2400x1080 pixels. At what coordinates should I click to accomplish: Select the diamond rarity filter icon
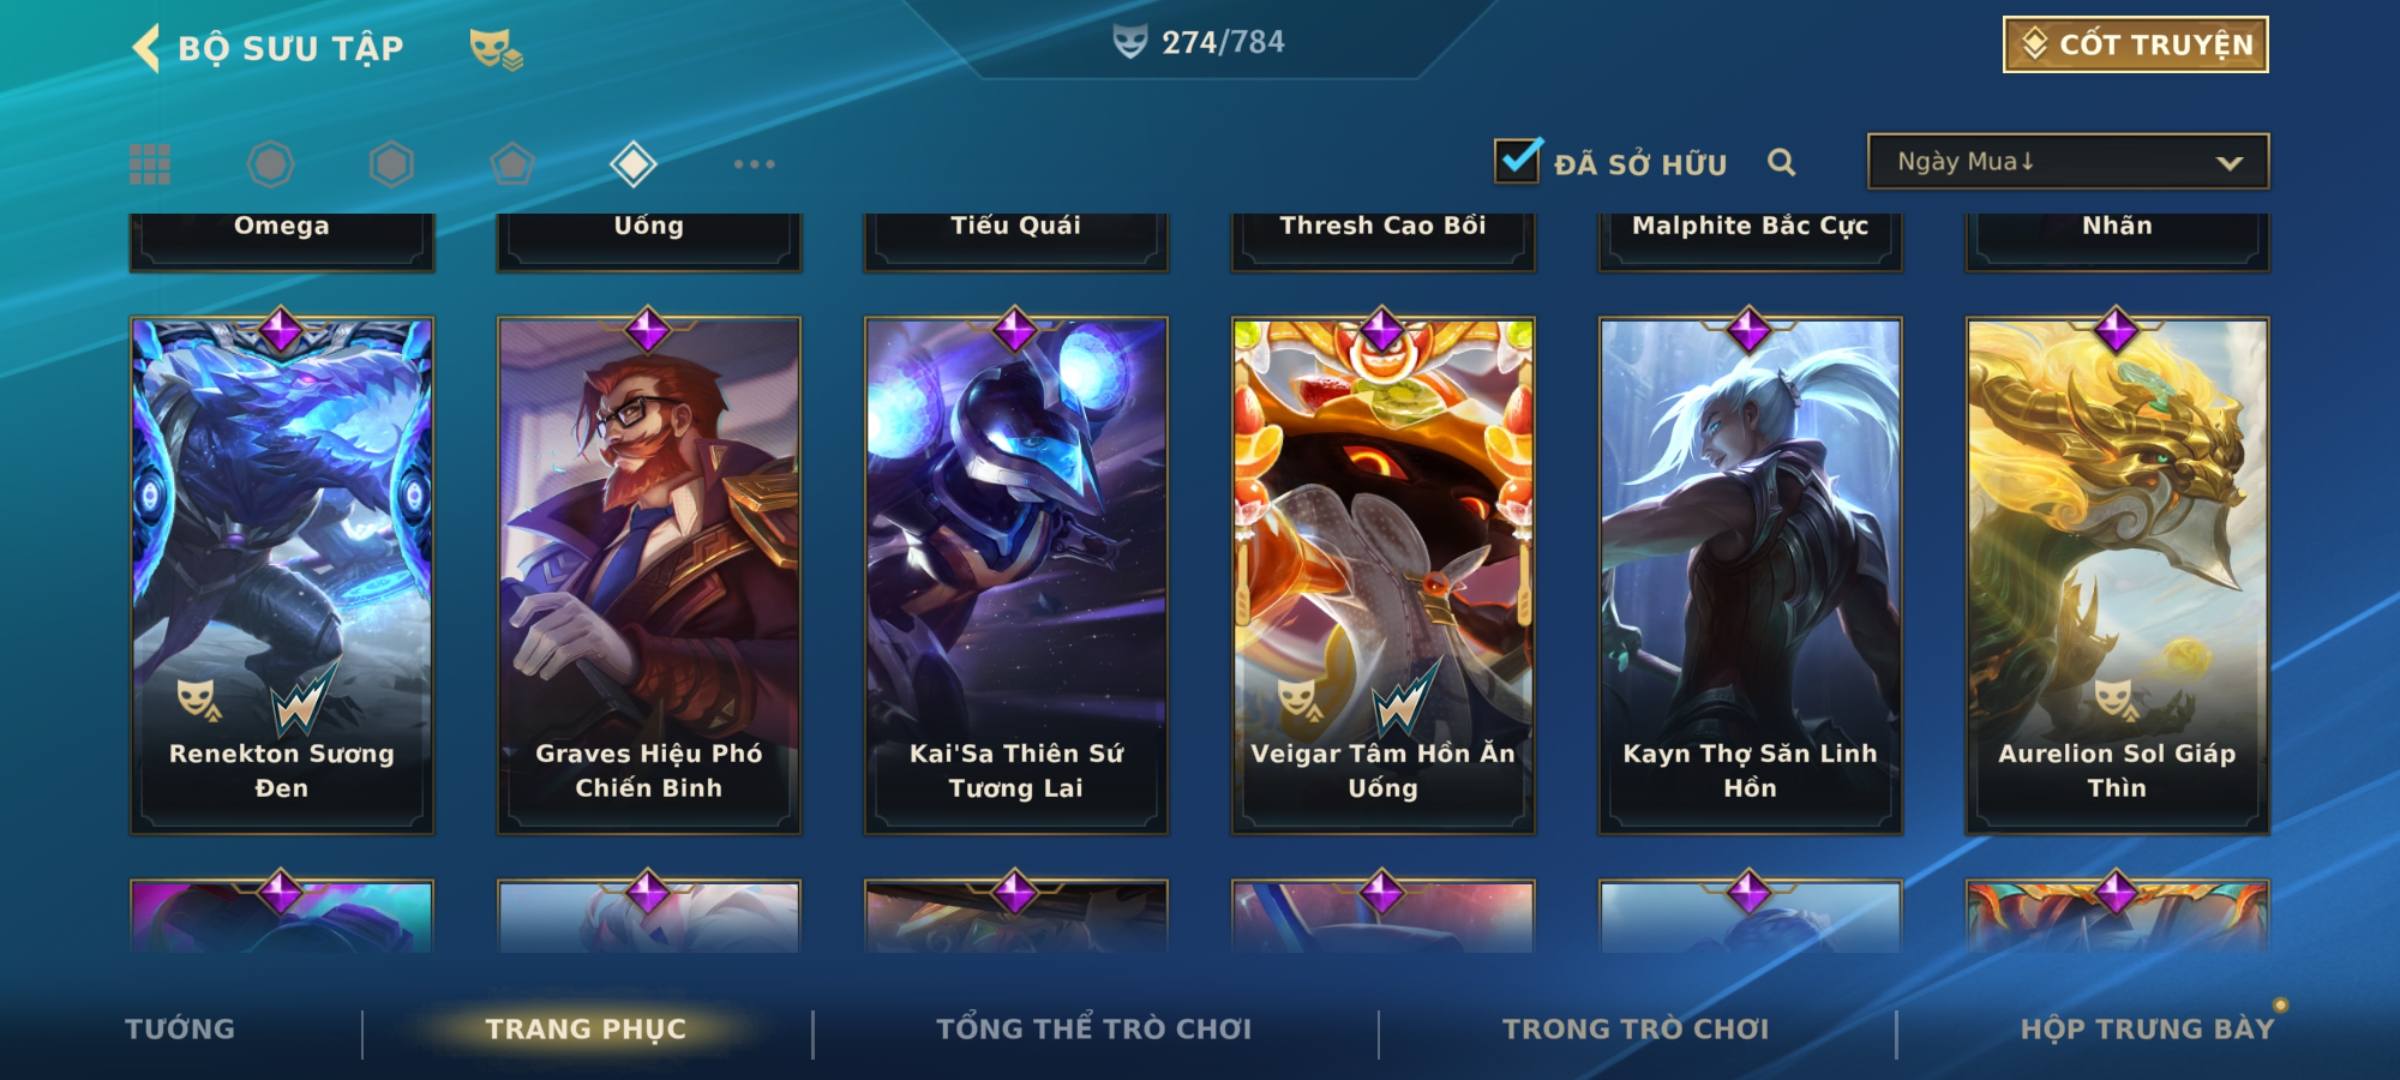(633, 164)
